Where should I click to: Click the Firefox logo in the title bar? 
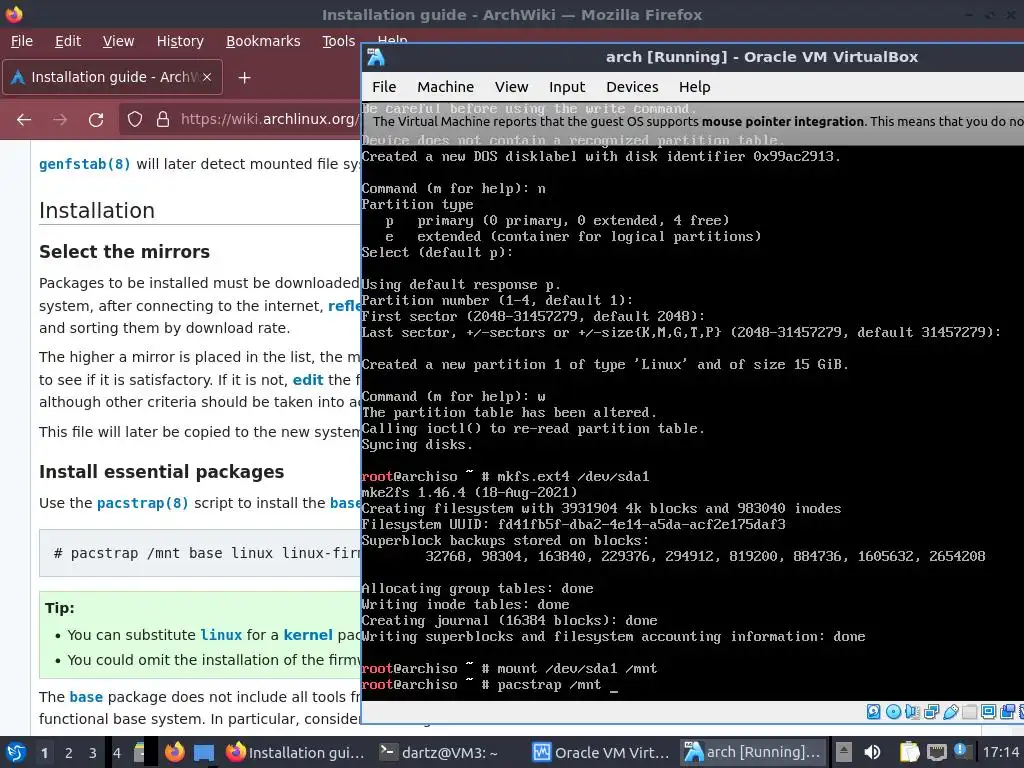(14, 14)
